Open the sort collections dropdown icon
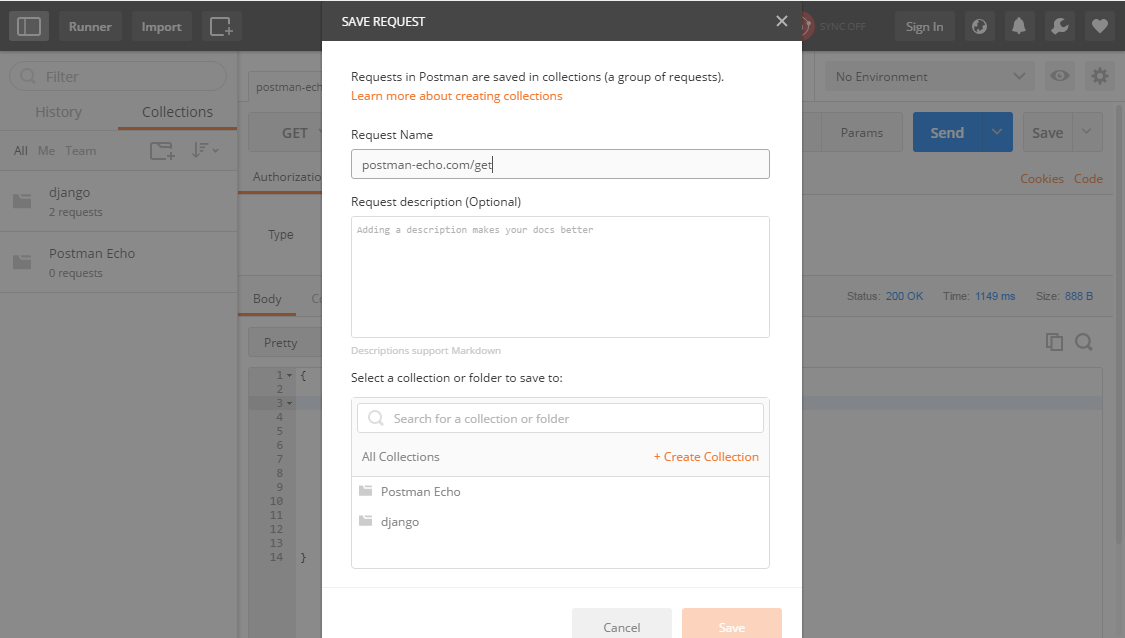 pyautogui.click(x=205, y=151)
